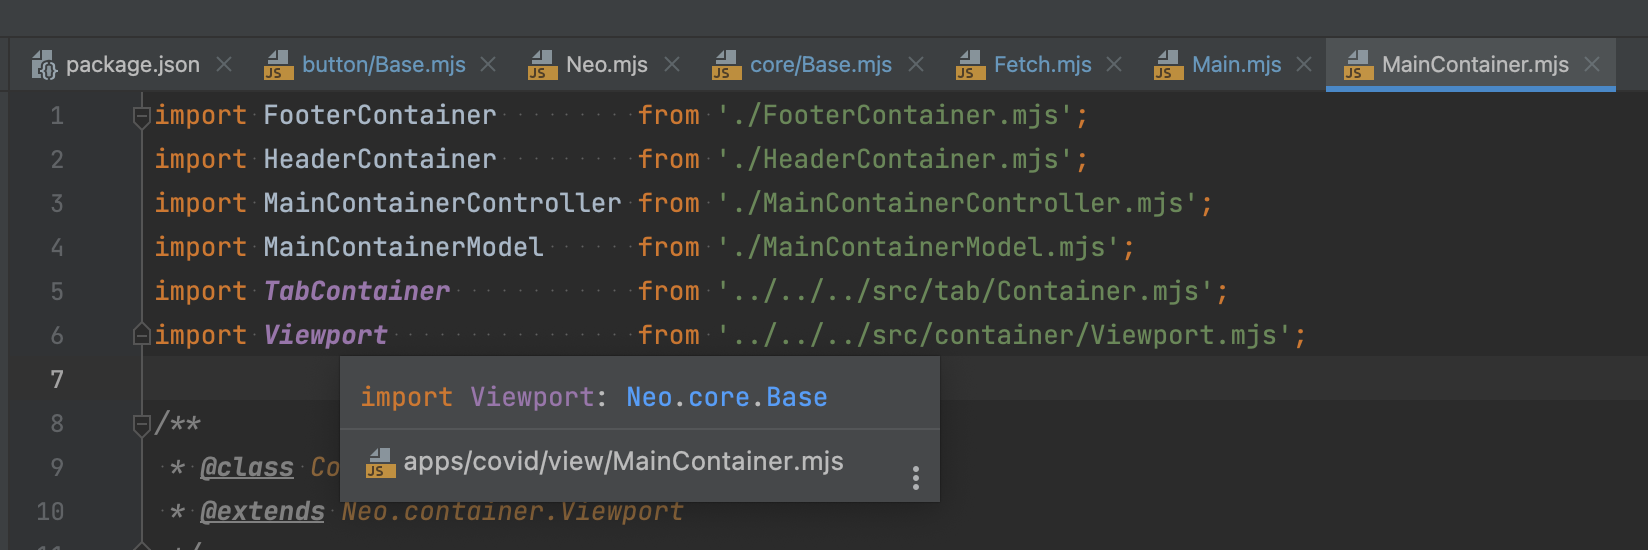Collapse the doc comment fold at line 8

[141, 425]
